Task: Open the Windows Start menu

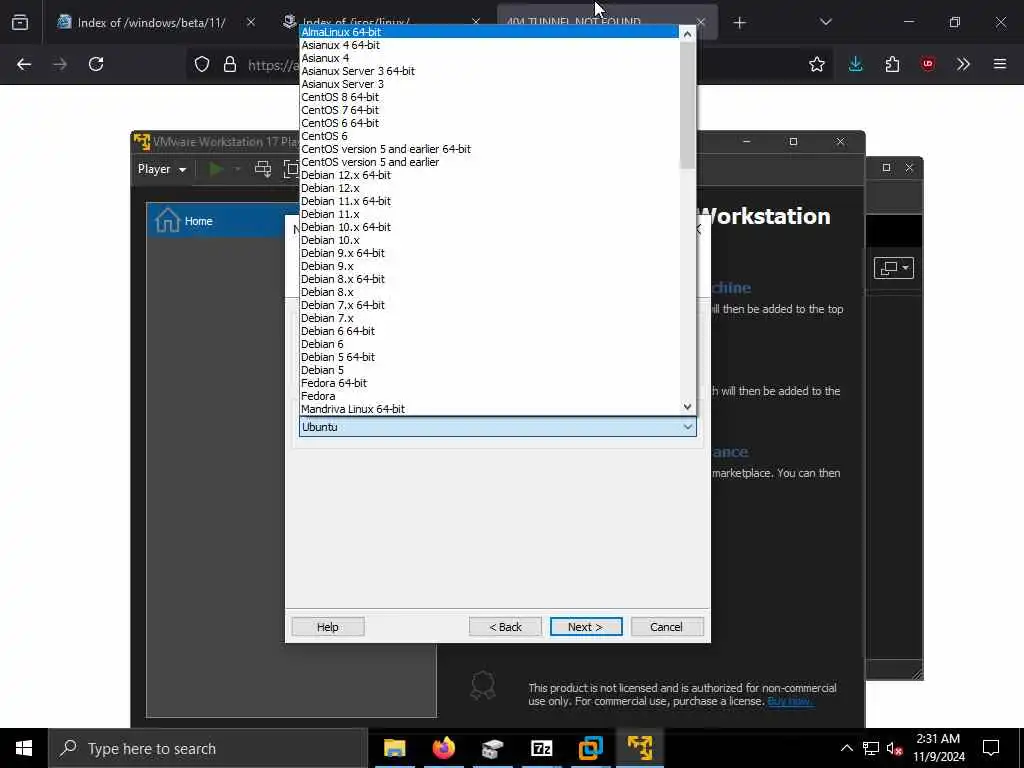Action: click(x=24, y=748)
